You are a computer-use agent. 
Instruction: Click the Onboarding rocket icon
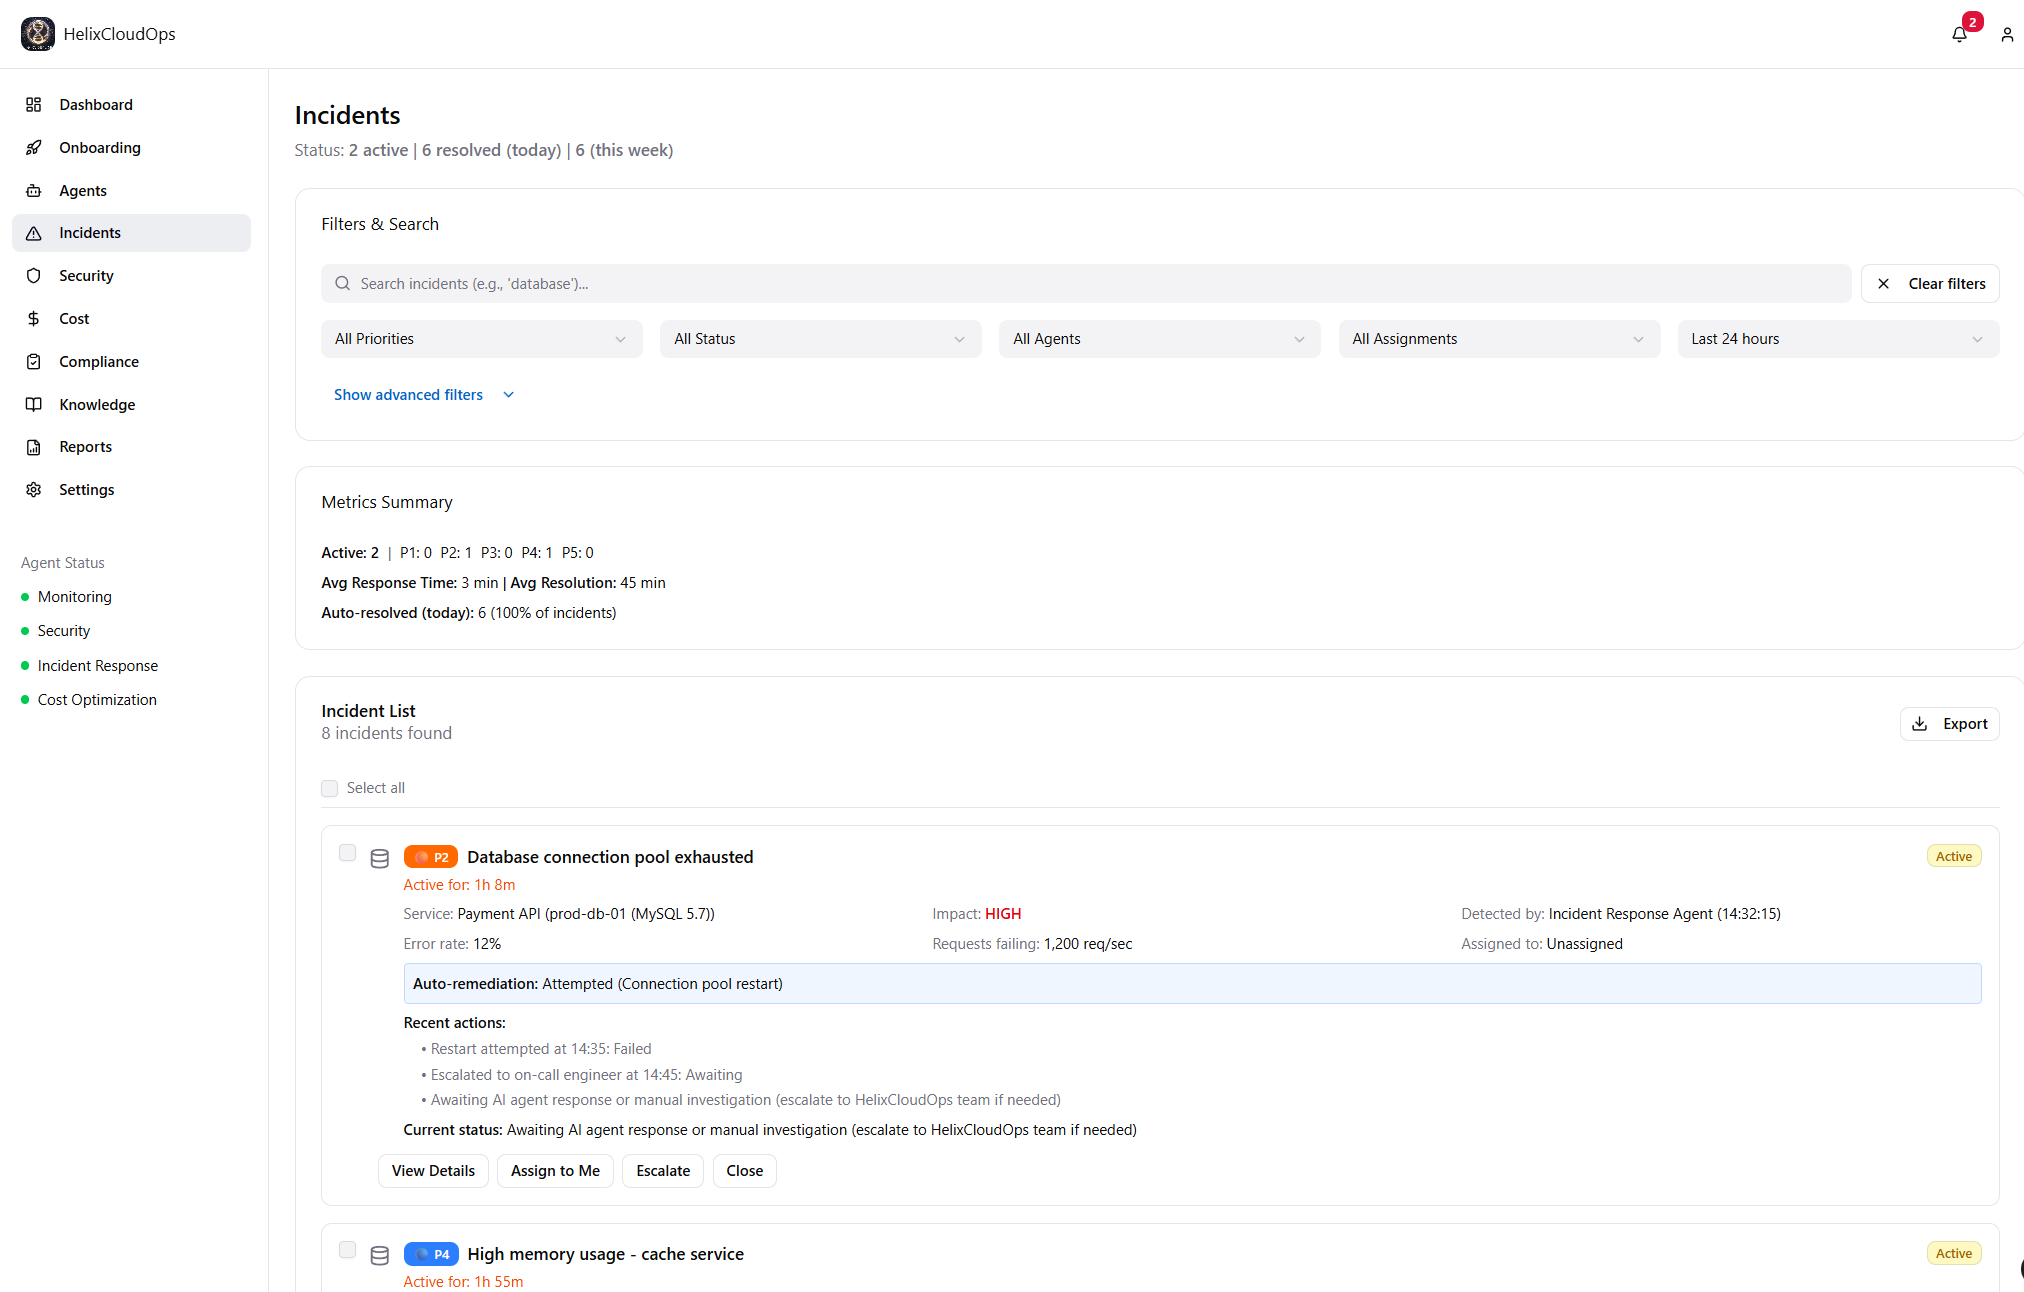(34, 148)
